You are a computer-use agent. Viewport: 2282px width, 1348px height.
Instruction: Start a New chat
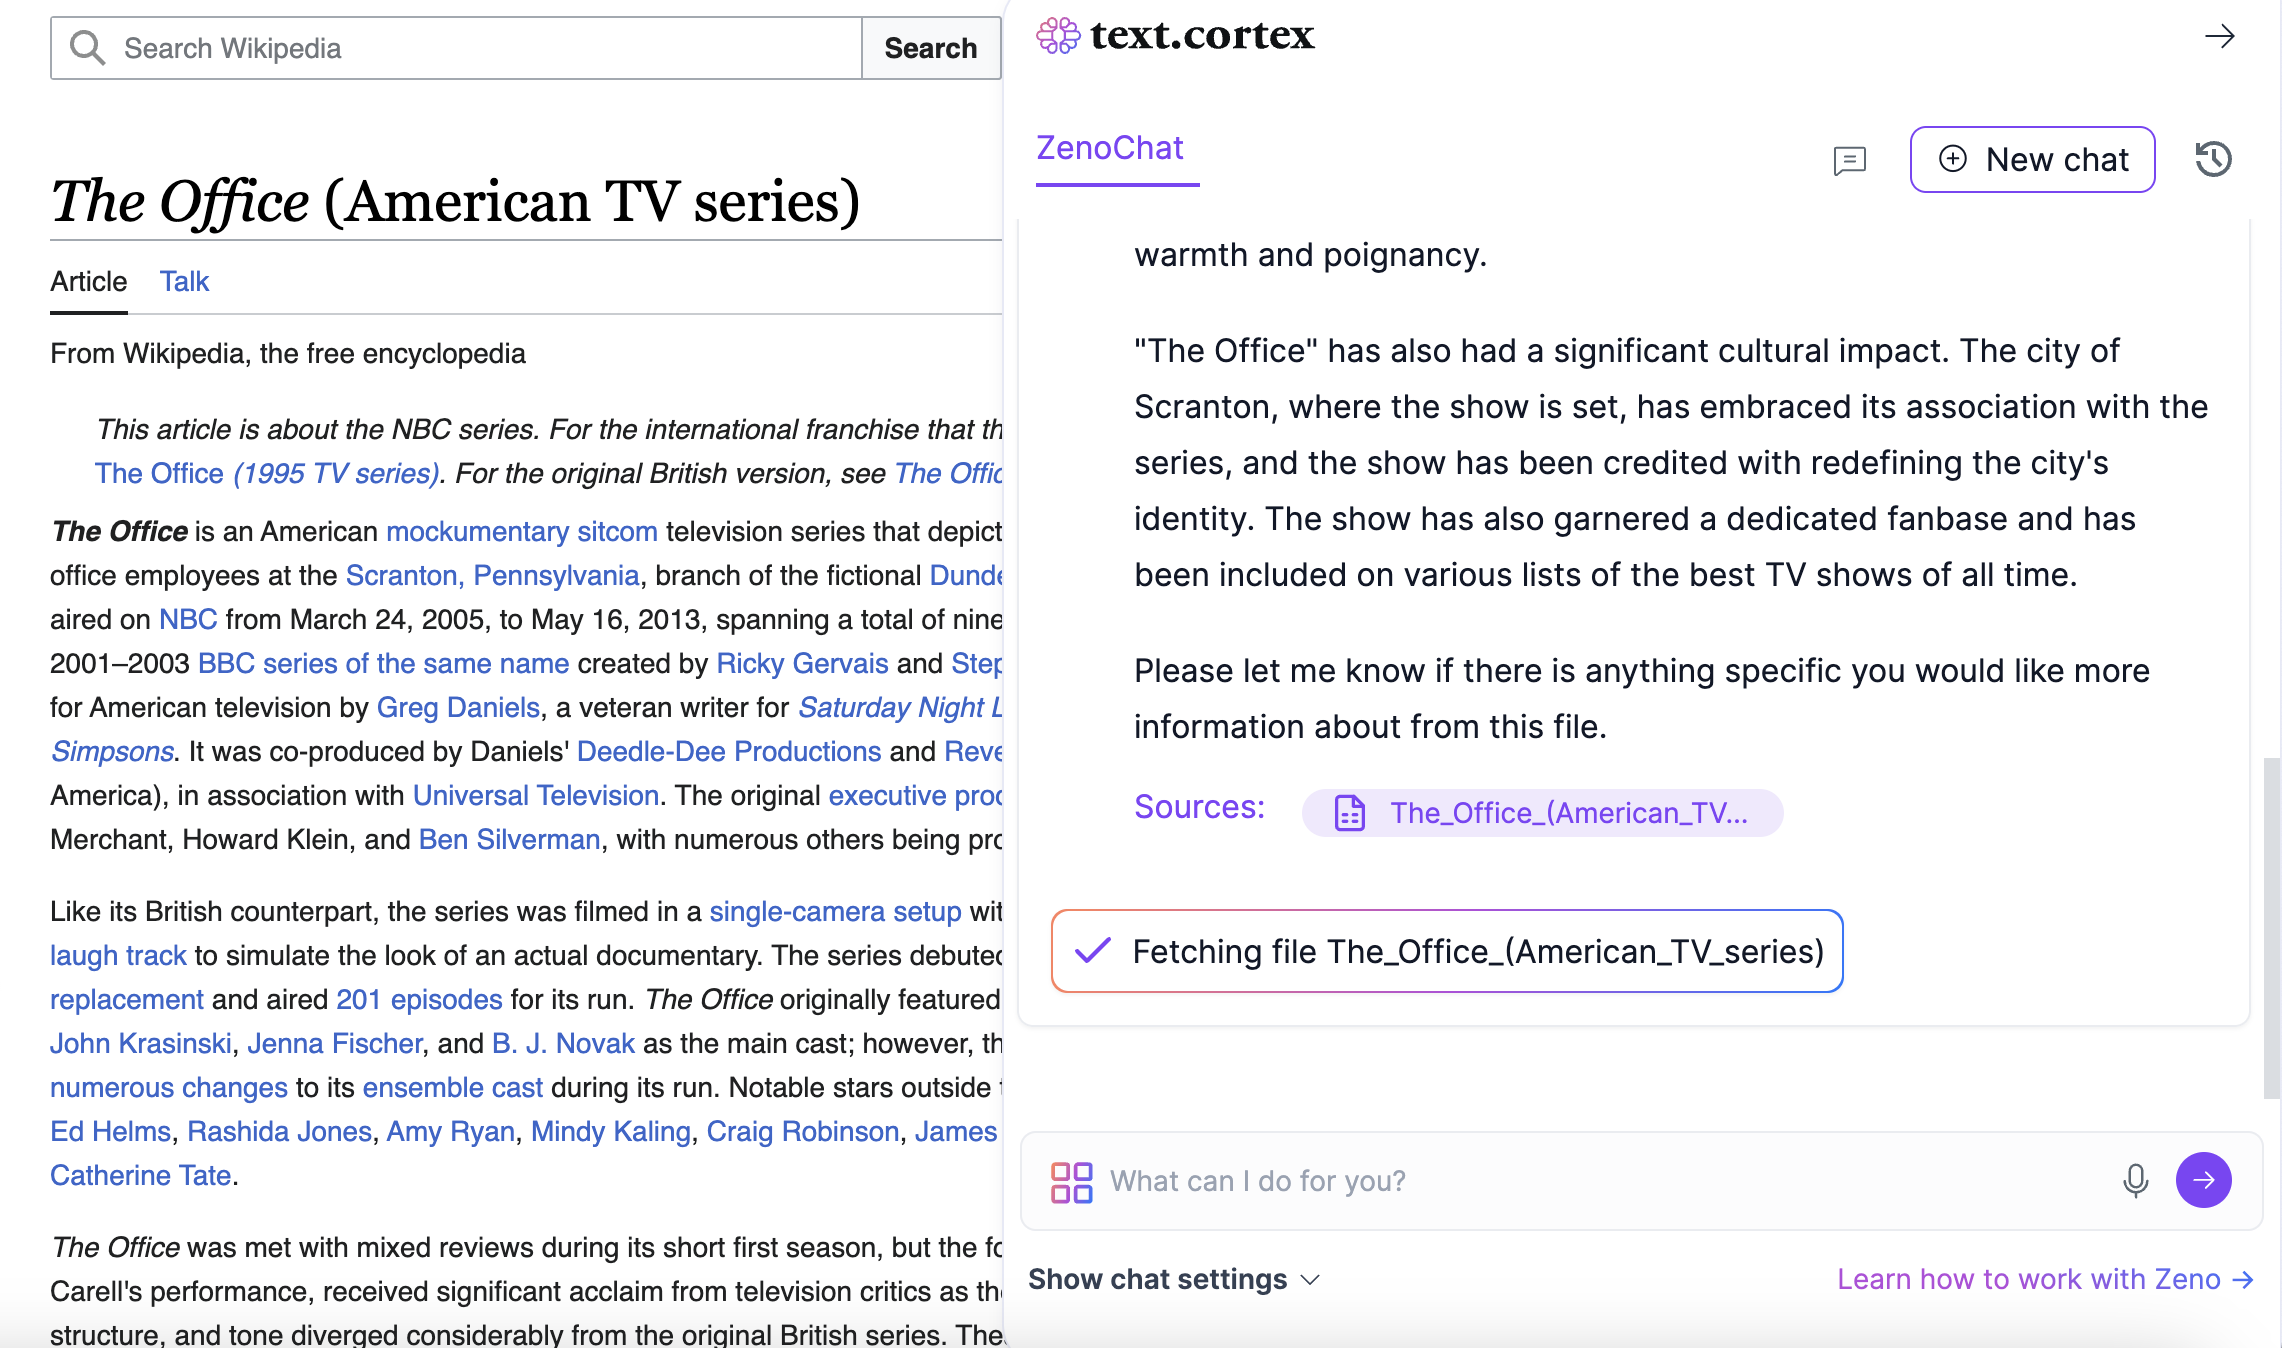pyautogui.click(x=2032, y=159)
